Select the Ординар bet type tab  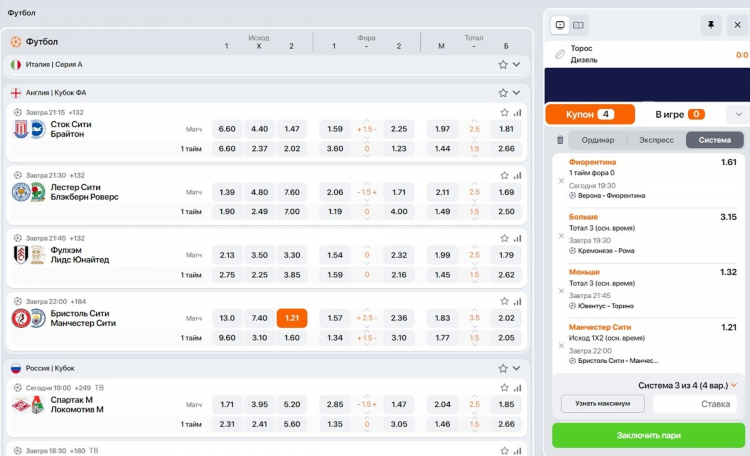597,140
